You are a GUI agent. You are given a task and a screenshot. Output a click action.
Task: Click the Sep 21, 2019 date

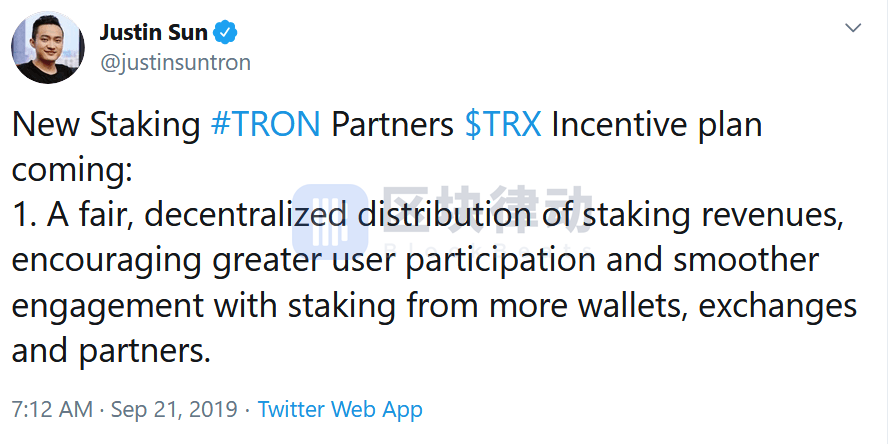tap(174, 409)
